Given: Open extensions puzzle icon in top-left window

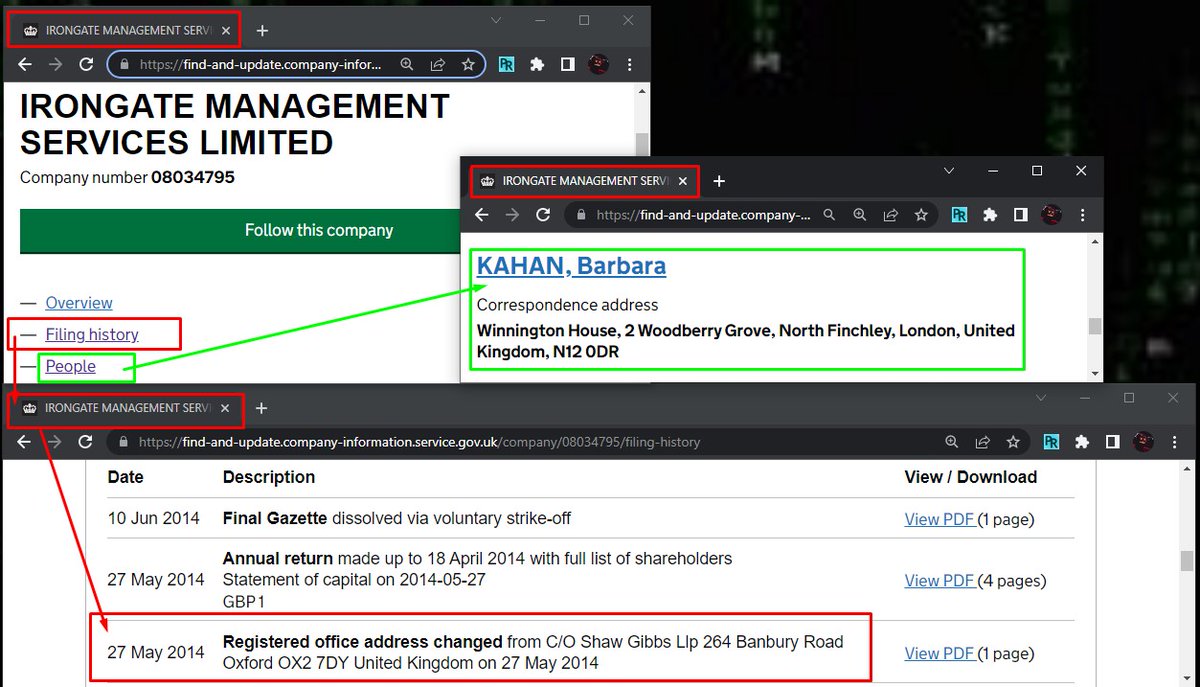Looking at the screenshot, I should click(537, 64).
